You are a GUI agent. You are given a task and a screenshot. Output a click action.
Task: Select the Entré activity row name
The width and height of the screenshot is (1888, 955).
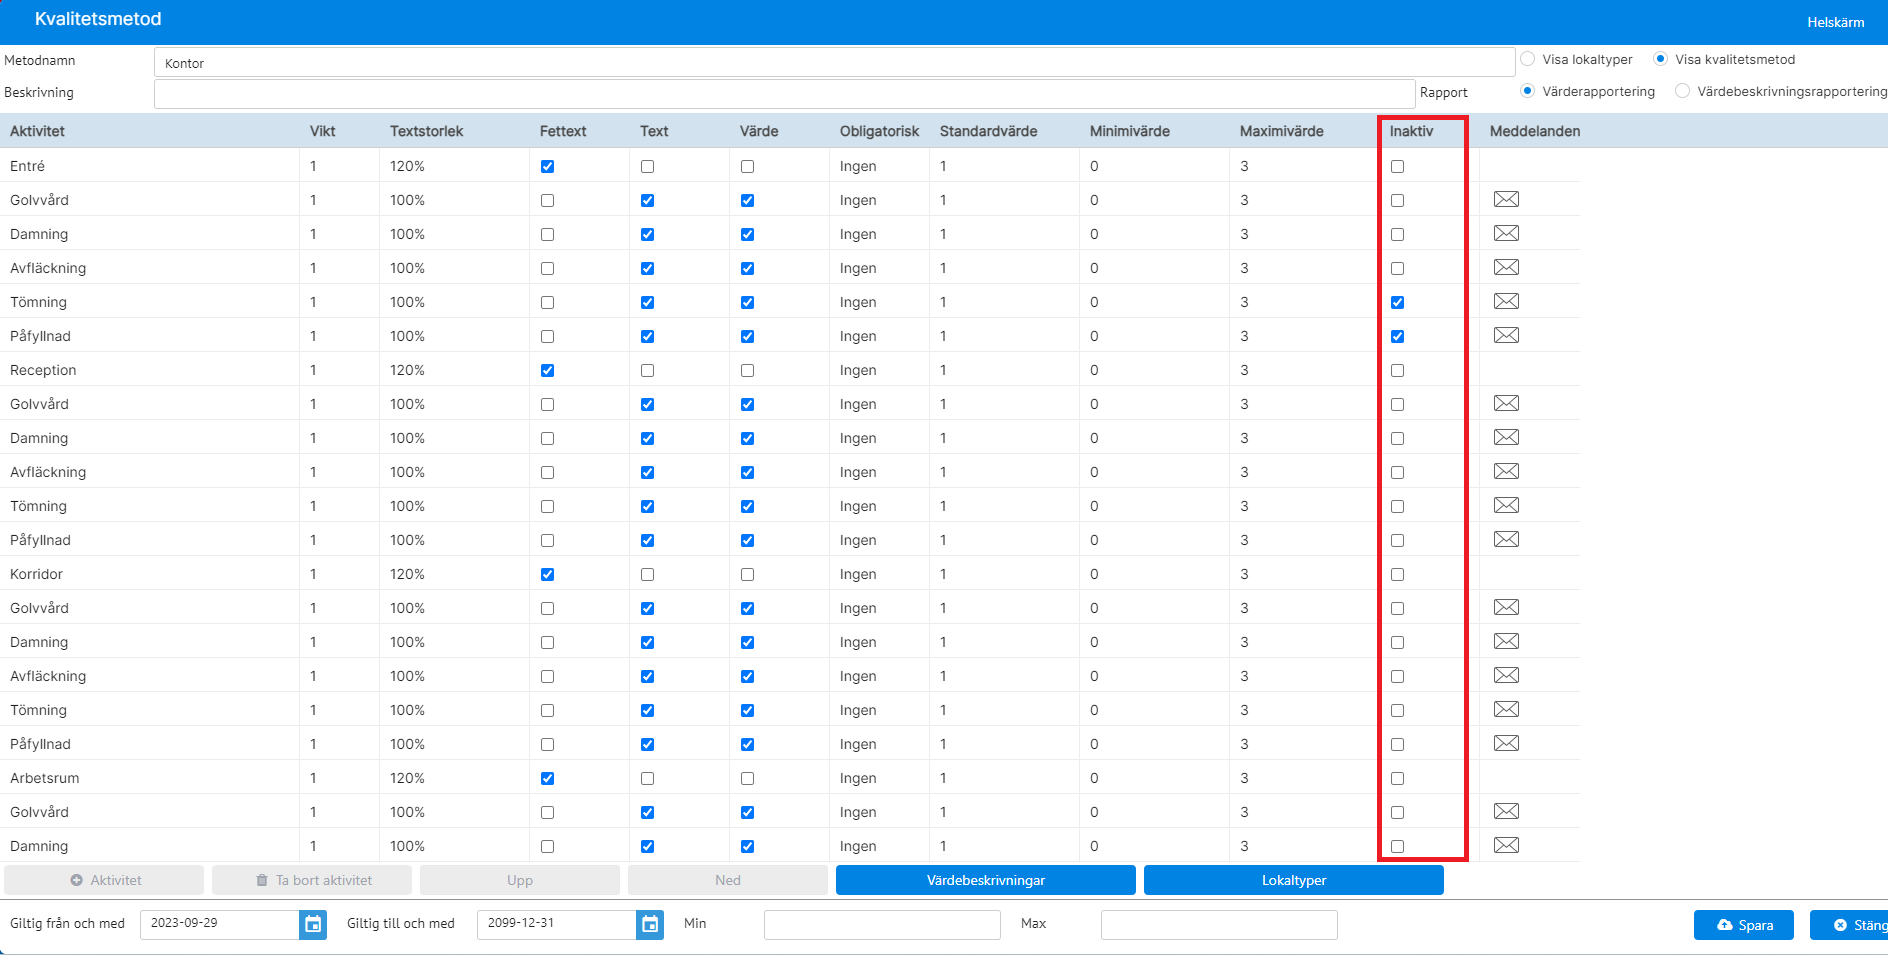pyautogui.click(x=27, y=166)
